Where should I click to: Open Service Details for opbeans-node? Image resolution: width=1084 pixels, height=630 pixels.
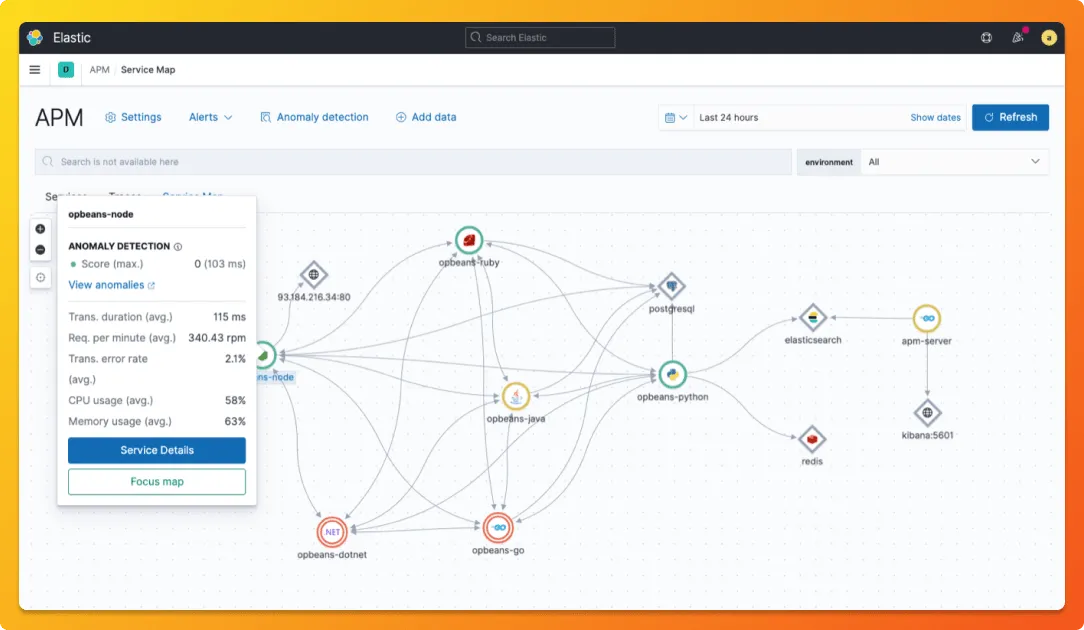157,450
